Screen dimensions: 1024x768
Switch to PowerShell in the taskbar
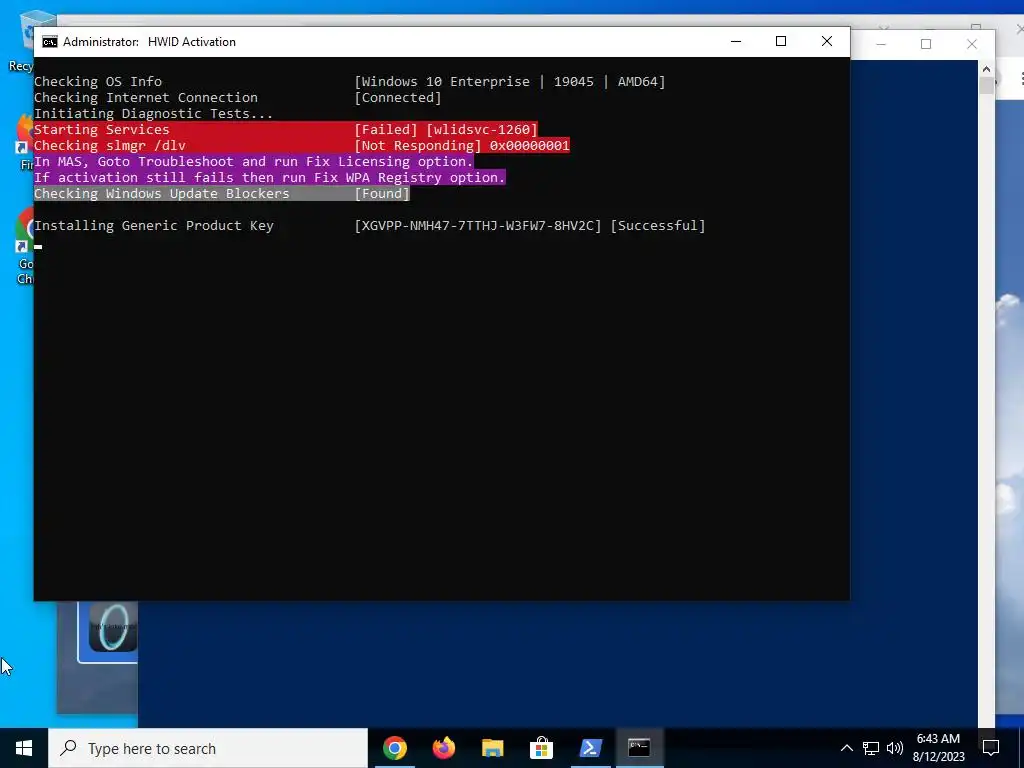pyautogui.click(x=590, y=748)
